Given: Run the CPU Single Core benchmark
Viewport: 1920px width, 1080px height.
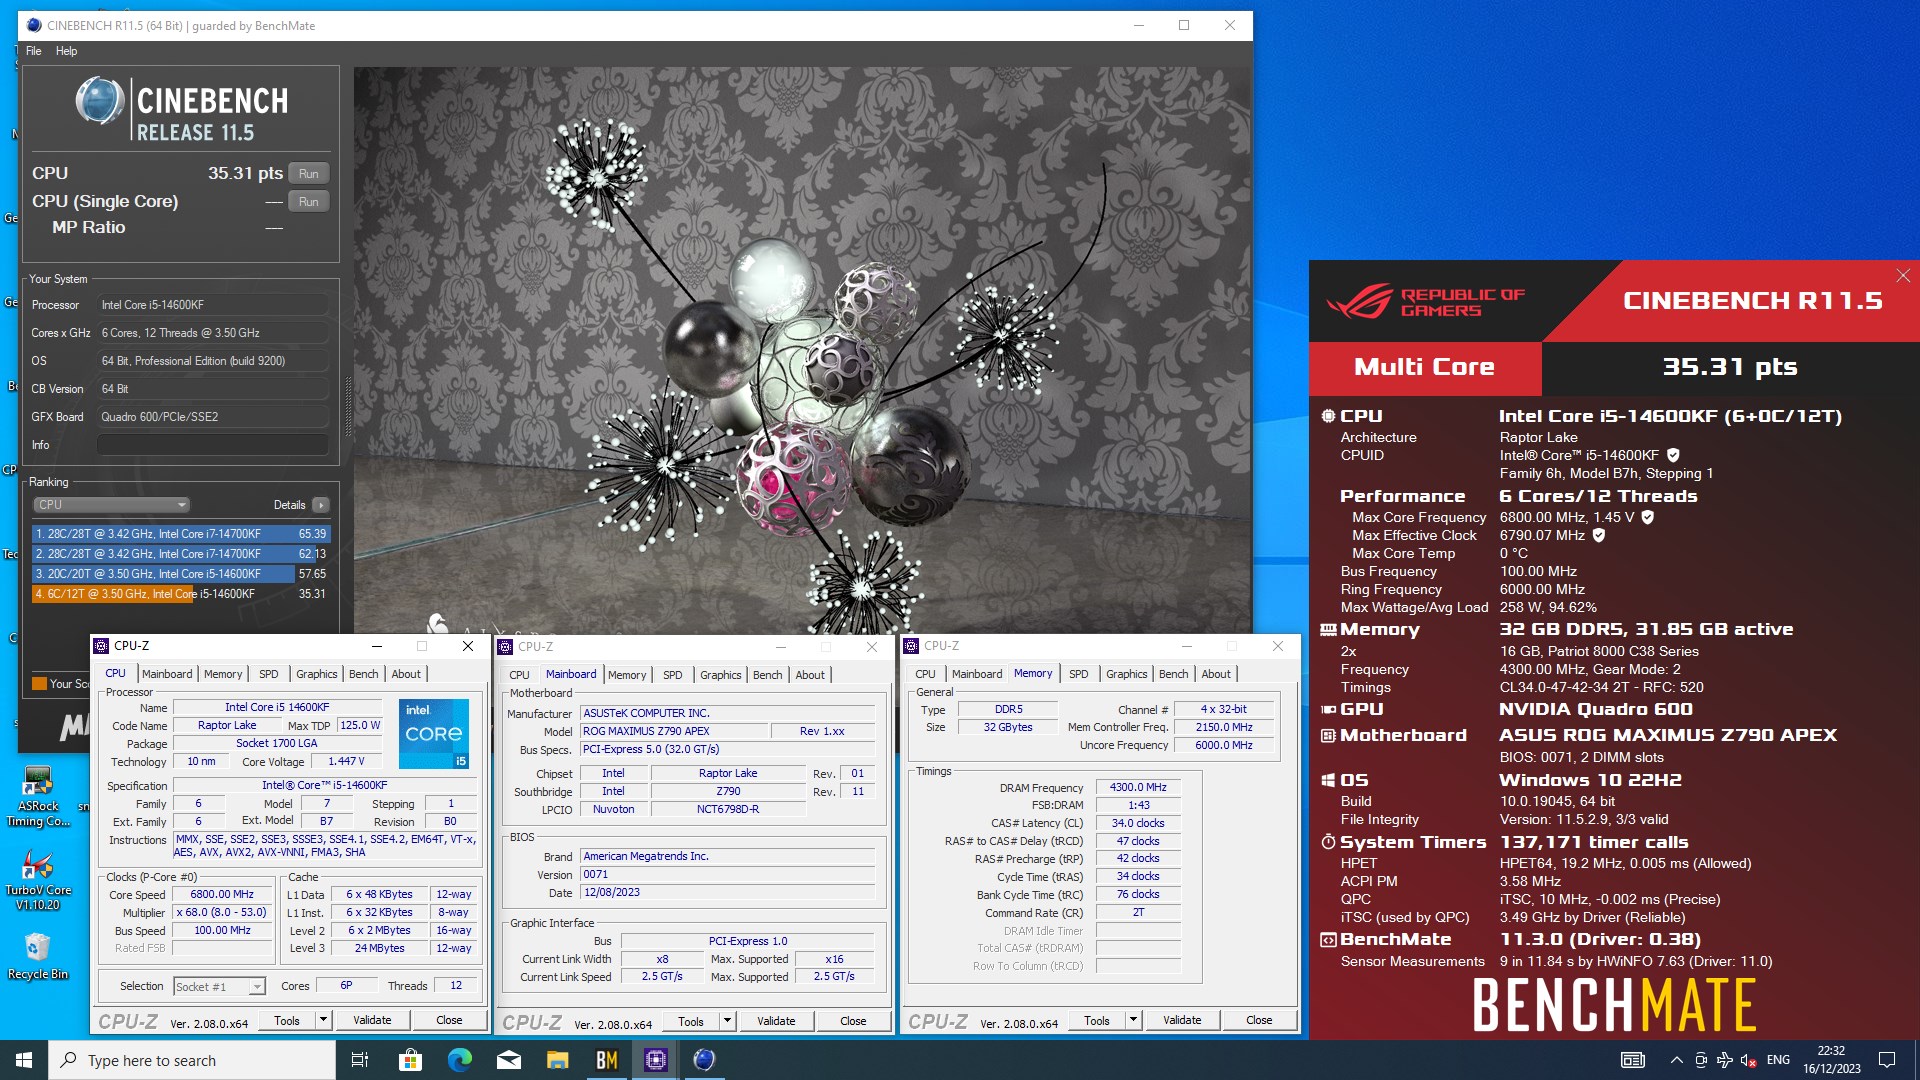Looking at the screenshot, I should pyautogui.click(x=309, y=202).
